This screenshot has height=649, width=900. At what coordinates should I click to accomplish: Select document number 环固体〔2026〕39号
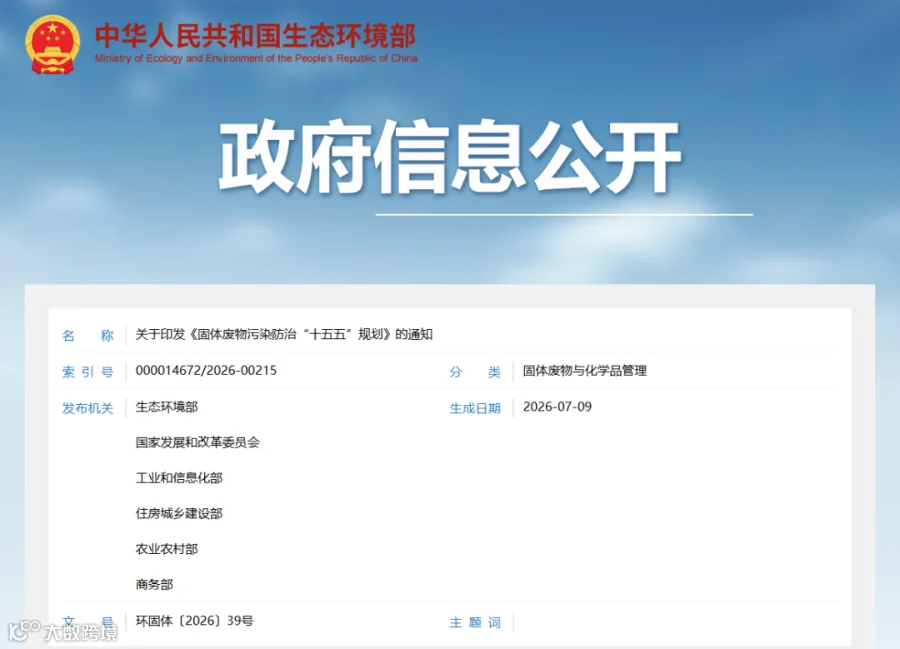195,621
